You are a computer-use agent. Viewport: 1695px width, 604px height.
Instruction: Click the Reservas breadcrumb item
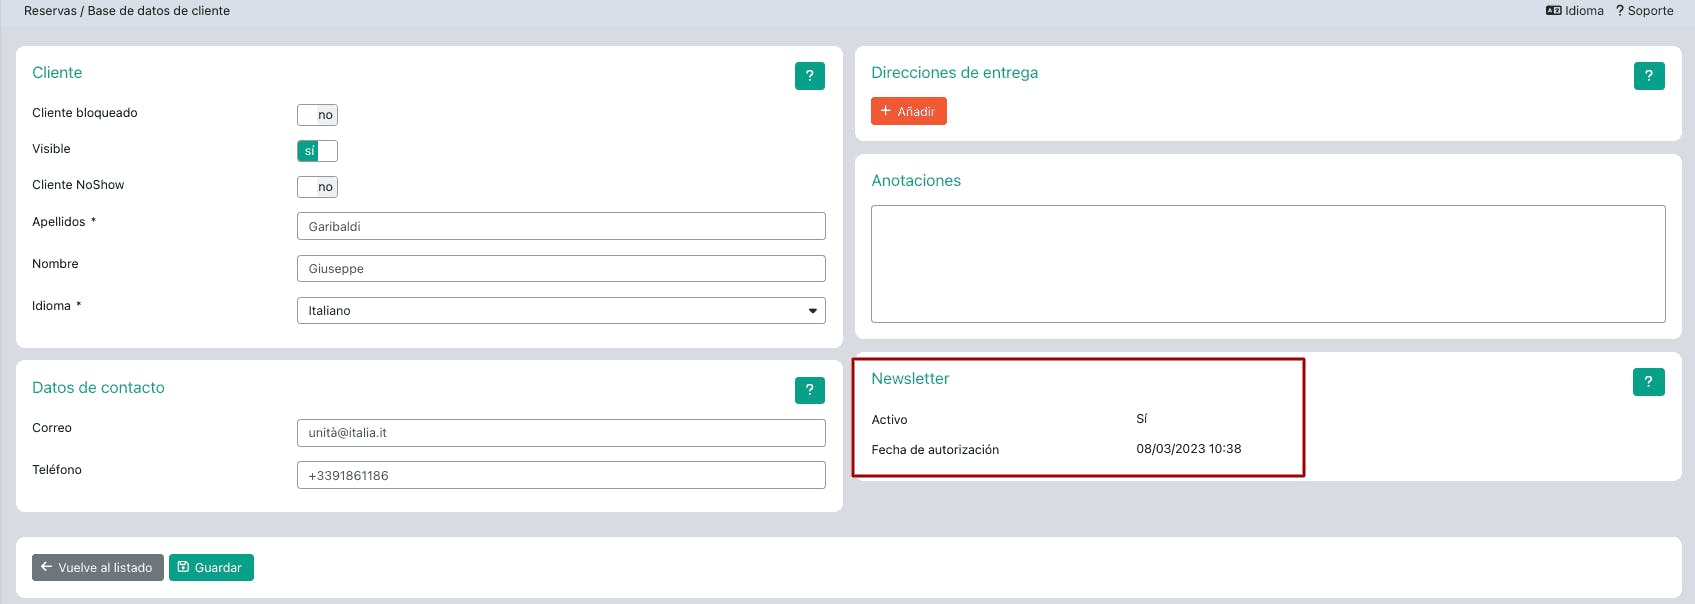(49, 11)
